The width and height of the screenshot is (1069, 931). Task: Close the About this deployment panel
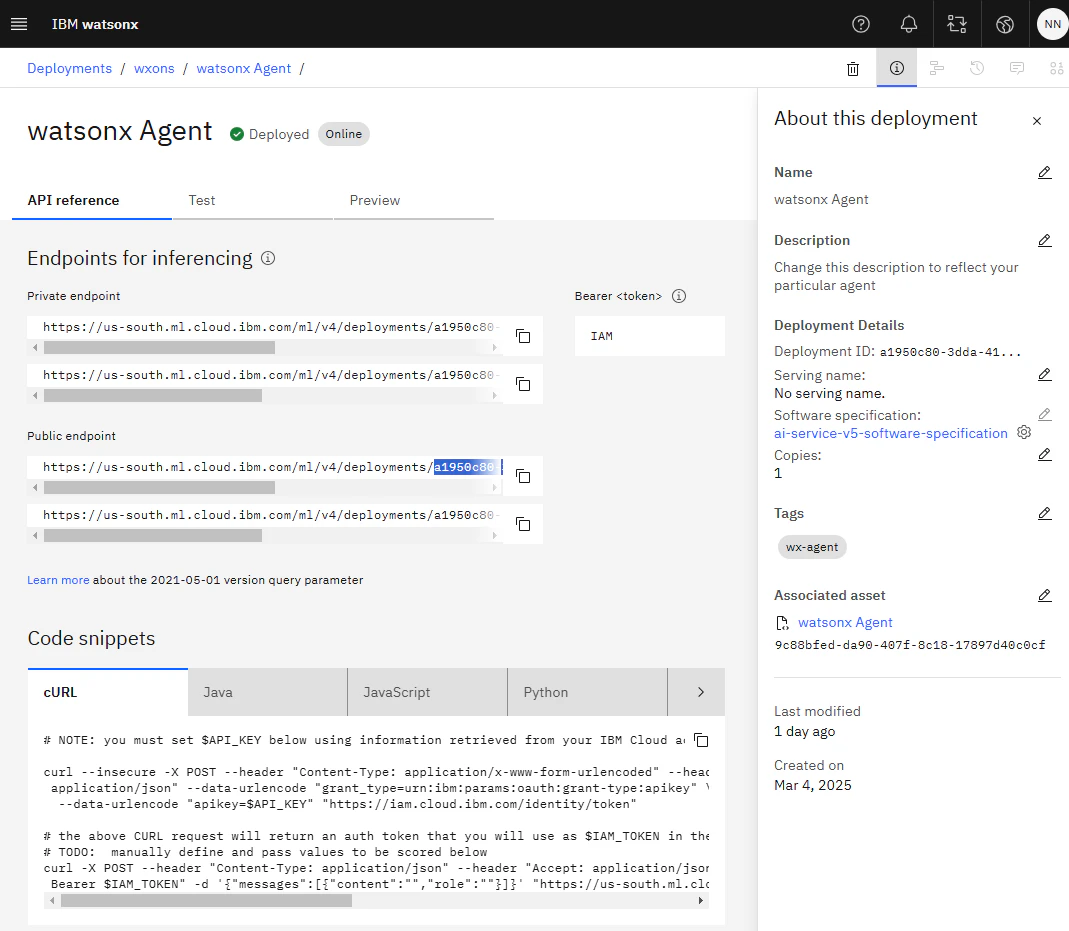(1037, 121)
